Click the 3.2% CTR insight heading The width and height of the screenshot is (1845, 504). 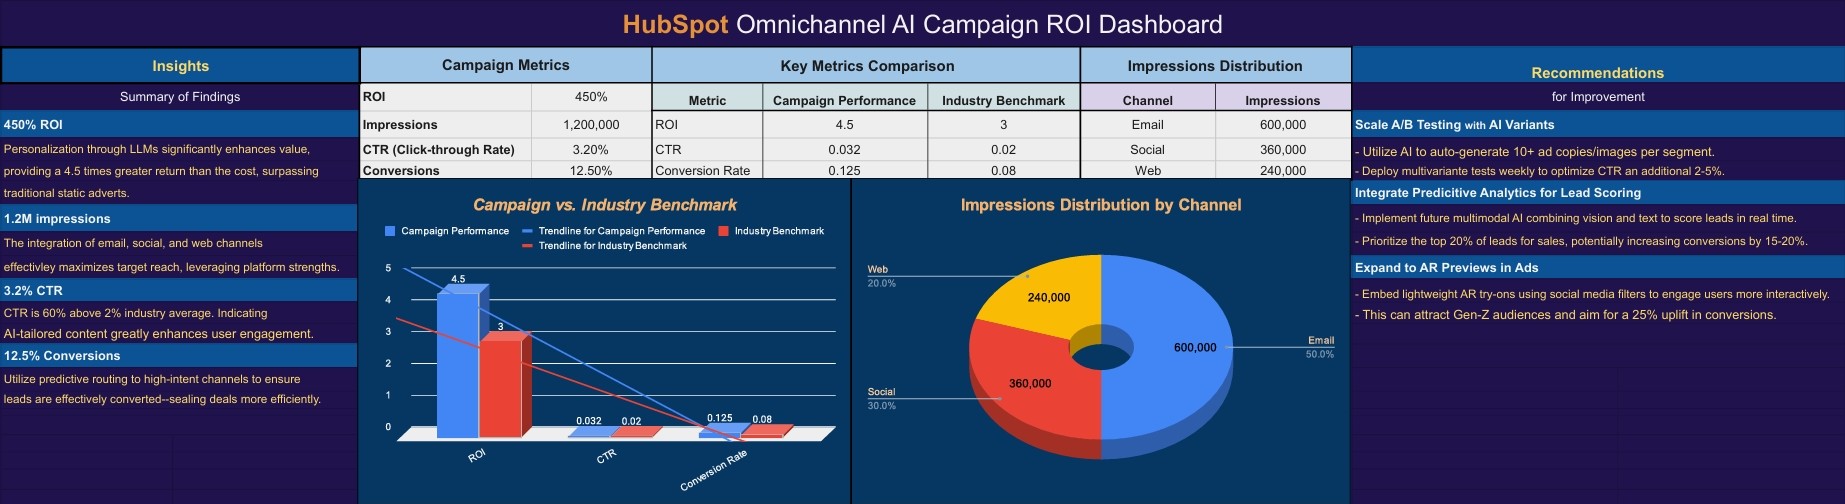pos(180,290)
